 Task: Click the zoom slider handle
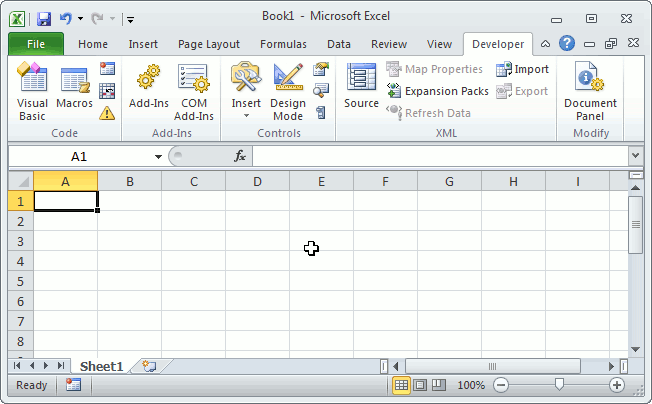559,385
